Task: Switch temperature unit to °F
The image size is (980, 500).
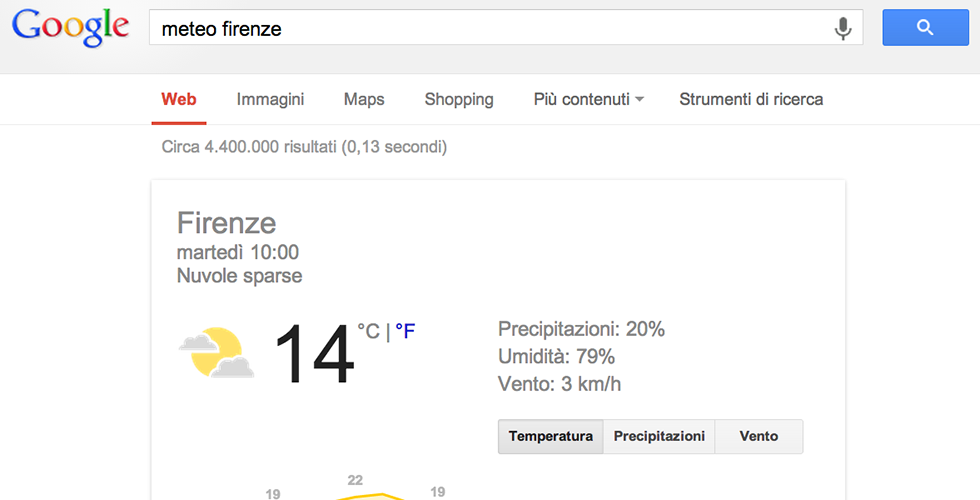Action: coord(405,331)
